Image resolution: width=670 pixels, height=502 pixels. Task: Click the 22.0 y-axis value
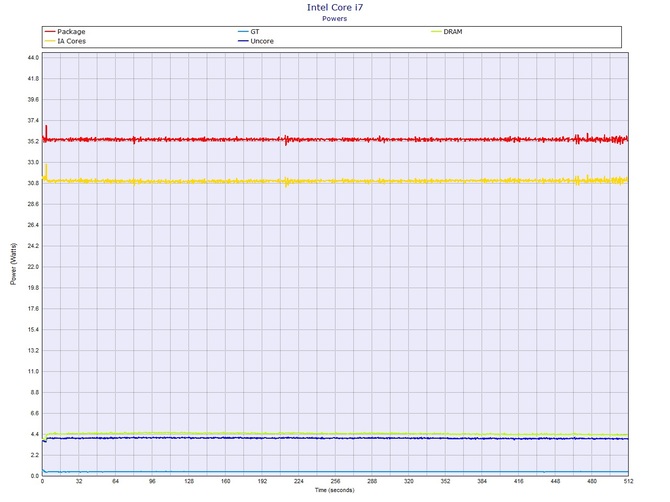pyautogui.click(x=33, y=267)
